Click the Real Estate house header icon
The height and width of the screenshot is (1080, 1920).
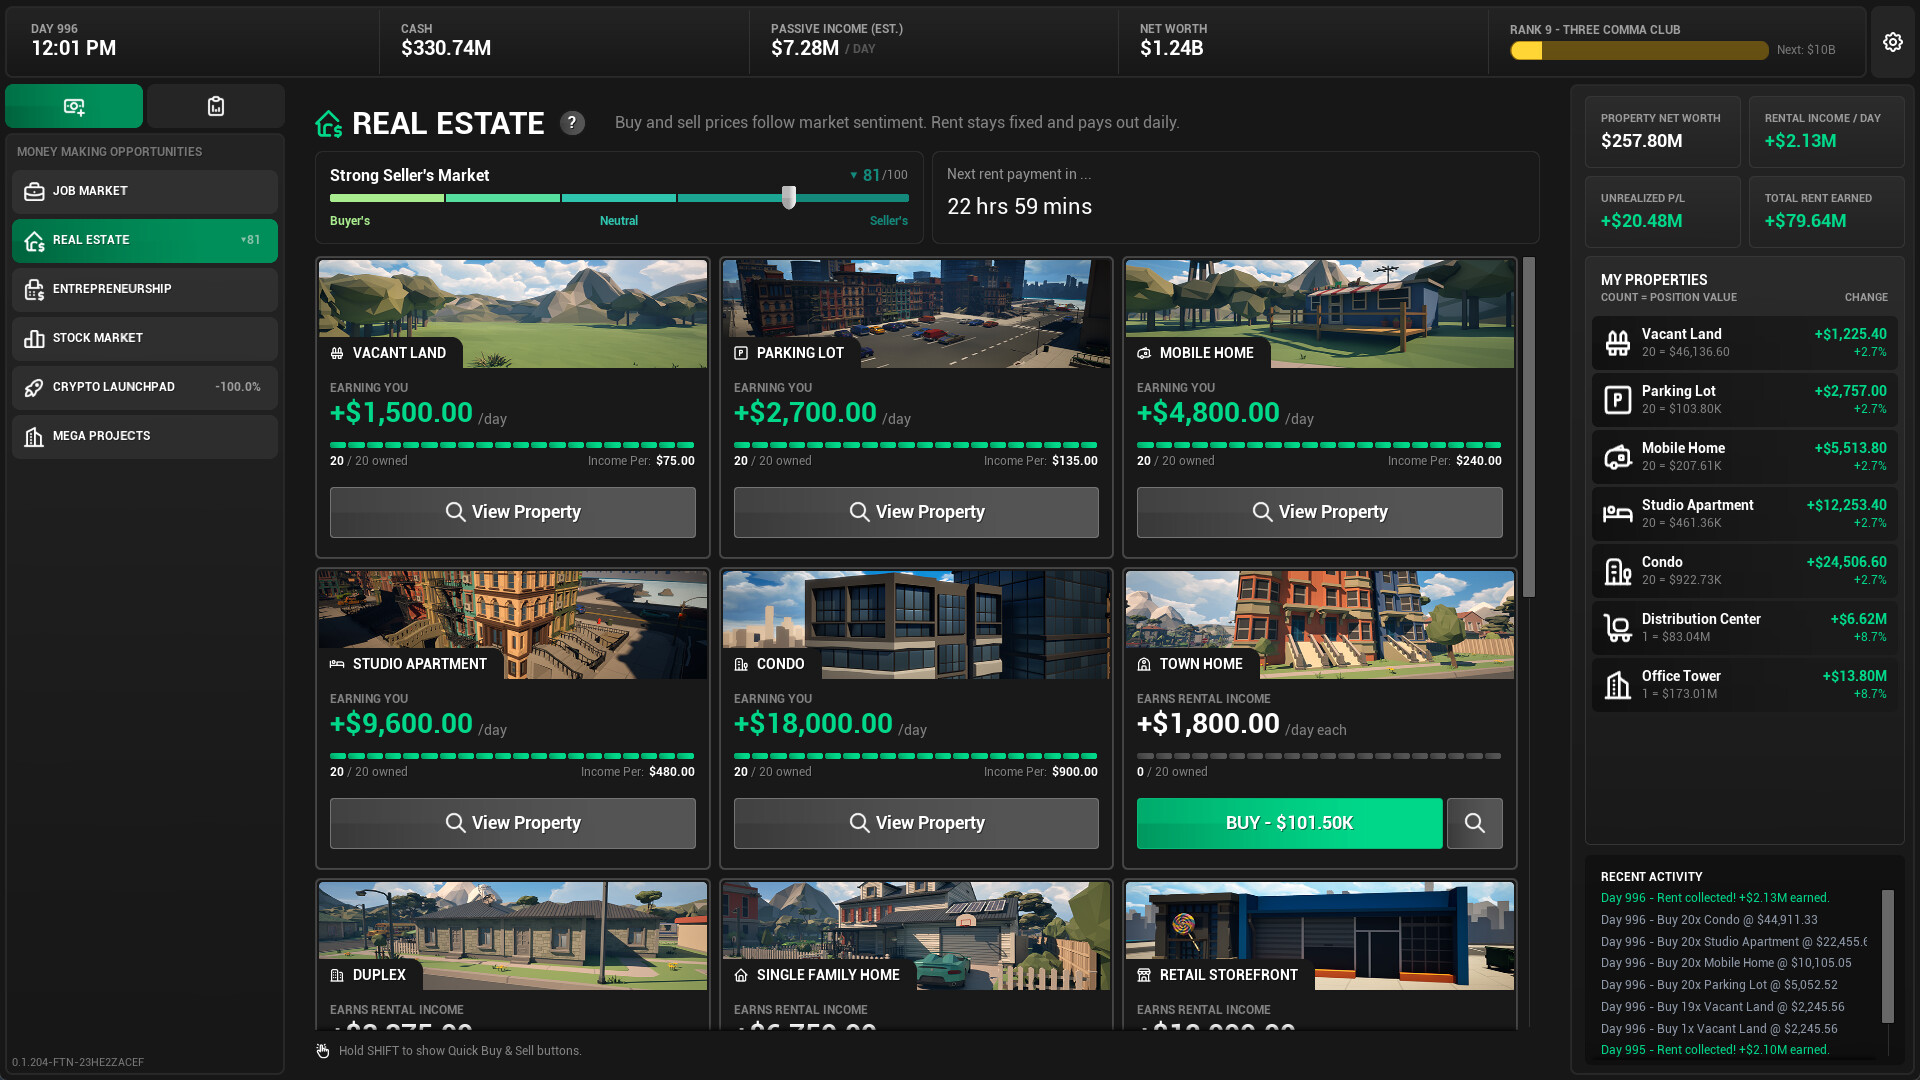coord(329,124)
